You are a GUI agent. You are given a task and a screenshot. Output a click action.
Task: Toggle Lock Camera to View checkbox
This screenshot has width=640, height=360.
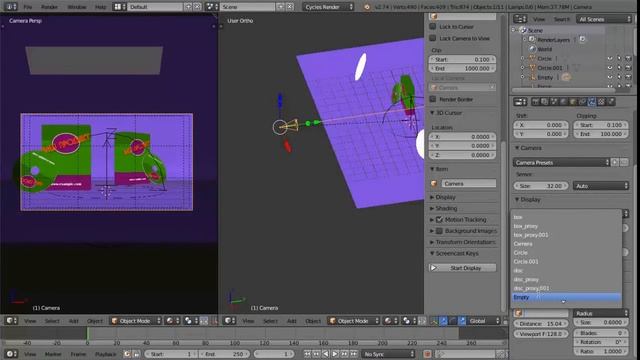(x=433, y=38)
